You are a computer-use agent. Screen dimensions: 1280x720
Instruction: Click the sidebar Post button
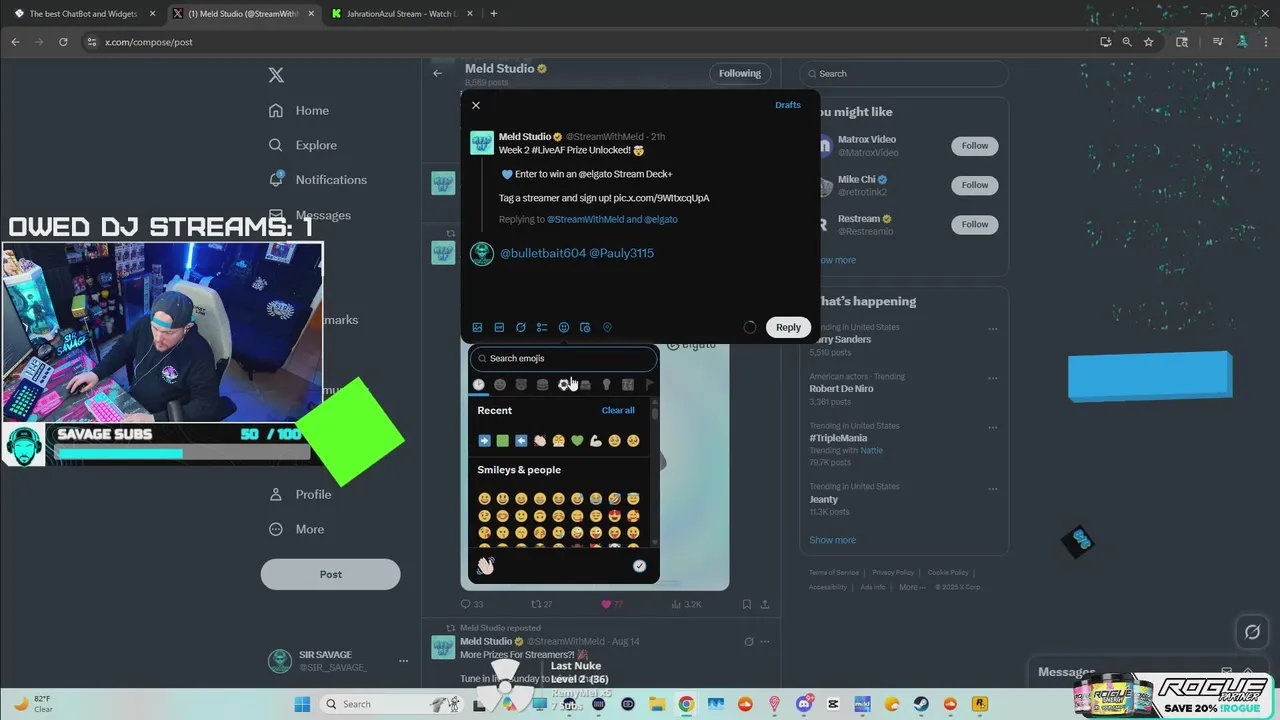tap(331, 574)
